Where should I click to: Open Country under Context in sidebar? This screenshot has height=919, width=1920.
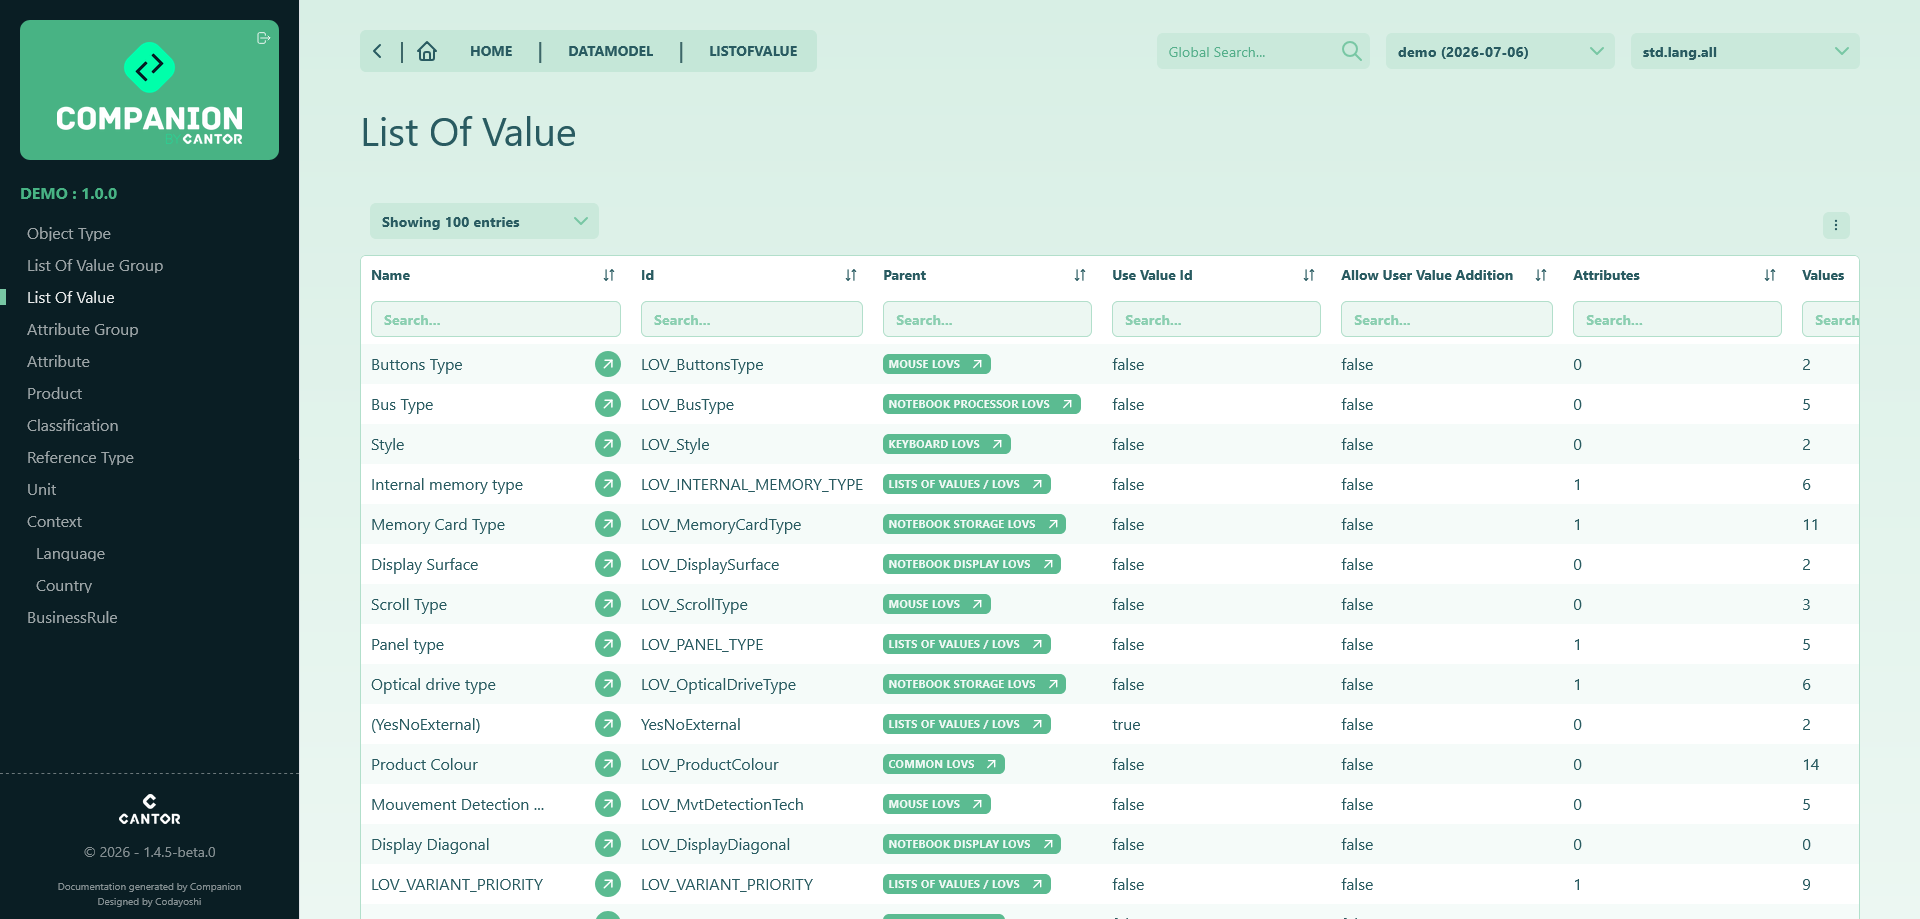64,585
